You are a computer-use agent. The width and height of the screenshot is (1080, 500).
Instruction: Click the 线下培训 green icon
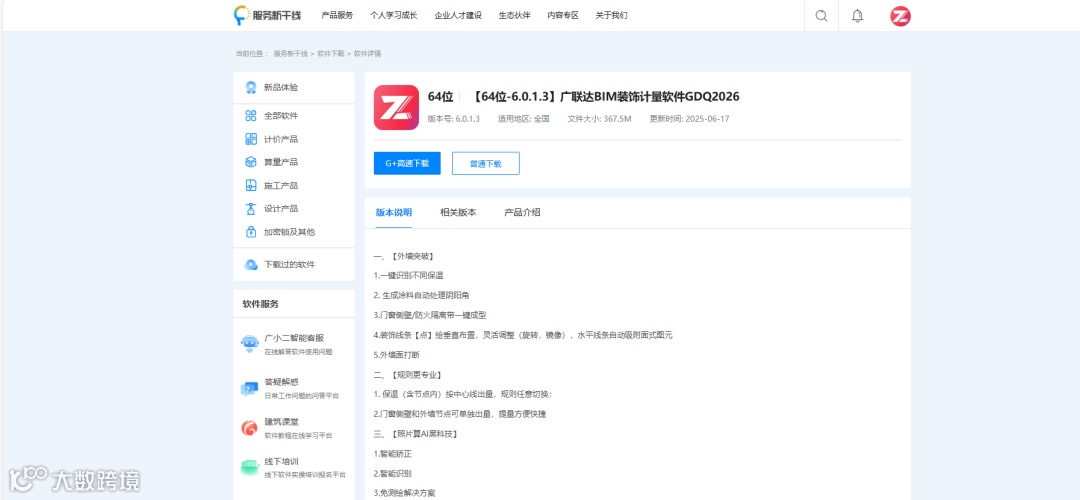point(250,468)
